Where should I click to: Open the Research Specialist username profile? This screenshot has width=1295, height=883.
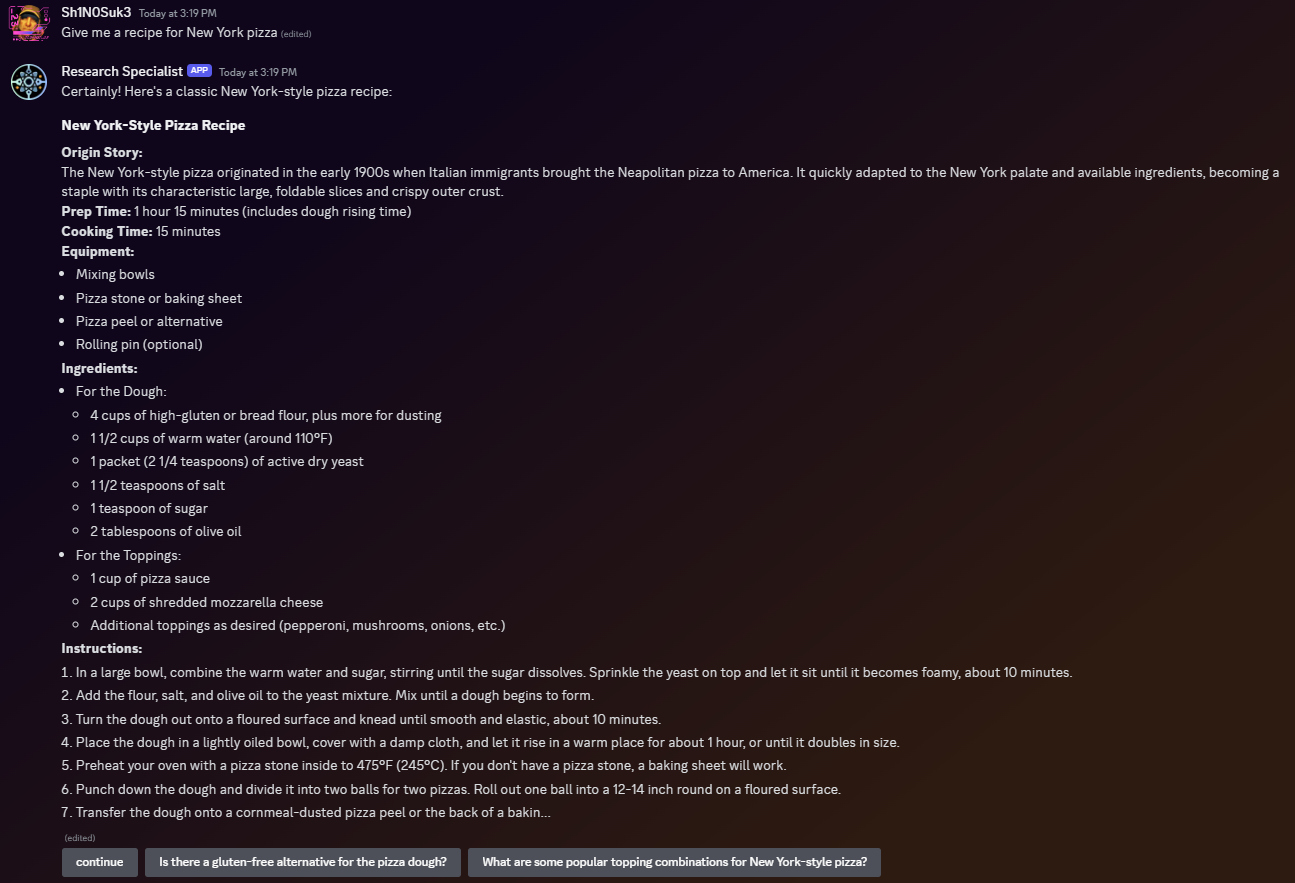click(x=122, y=71)
